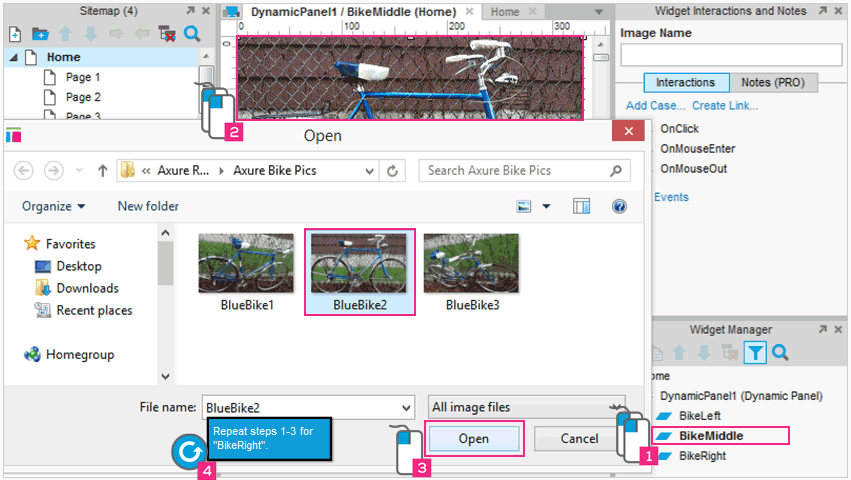This screenshot has width=851, height=480.
Task: Click the dialog's up-folder arrow
Action: point(102,171)
